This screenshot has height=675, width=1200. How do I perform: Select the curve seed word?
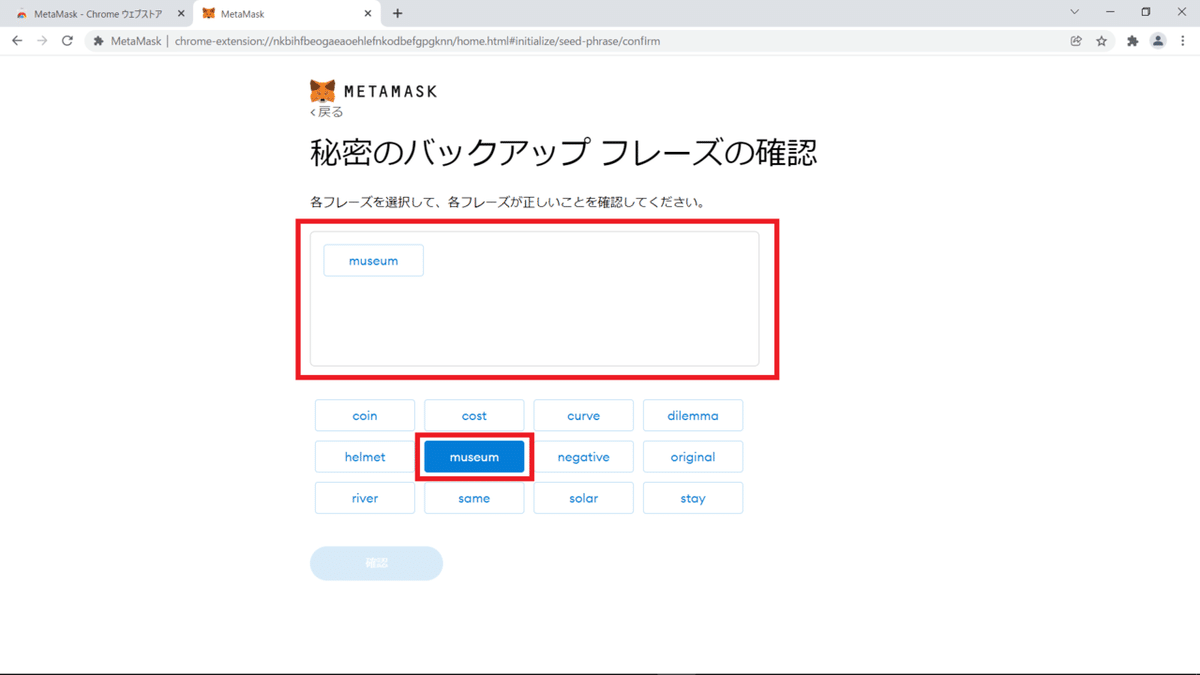click(x=583, y=415)
